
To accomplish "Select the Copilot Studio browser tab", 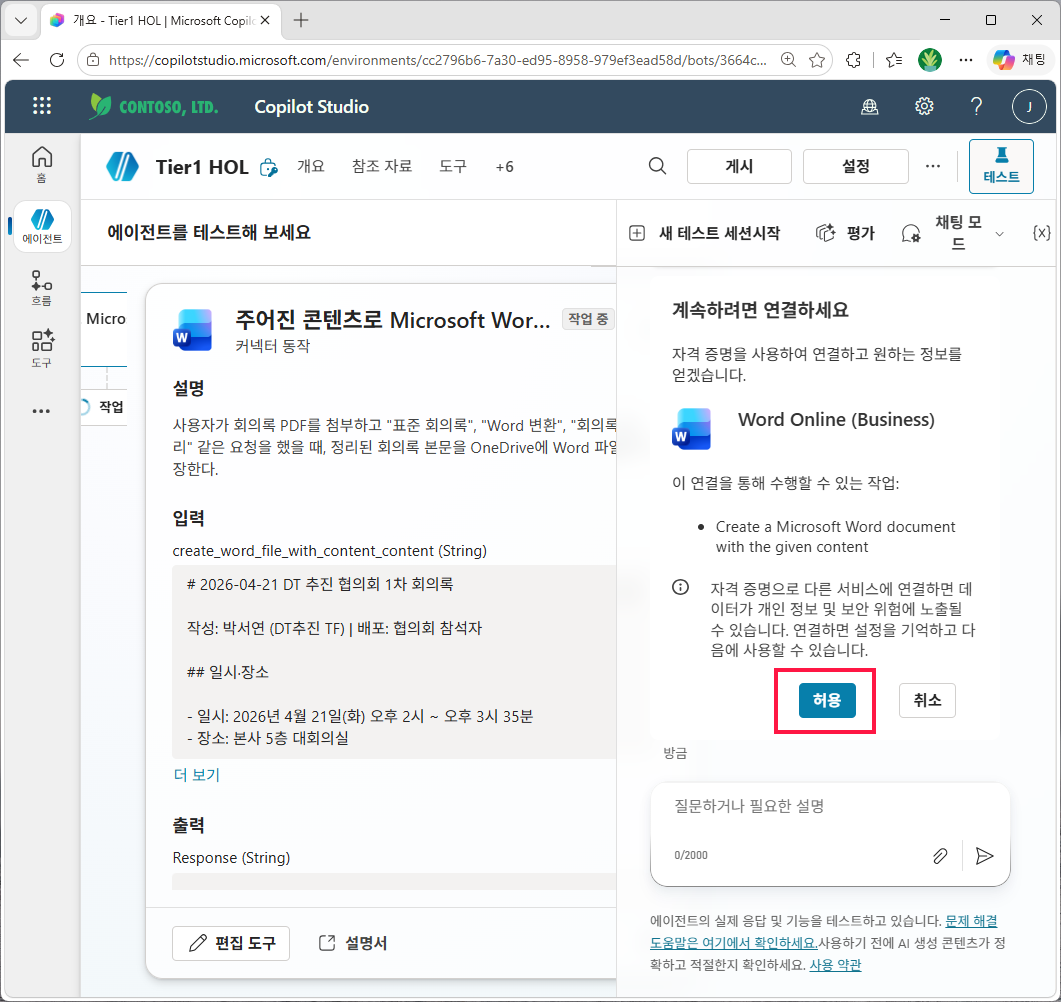I will (160, 20).
